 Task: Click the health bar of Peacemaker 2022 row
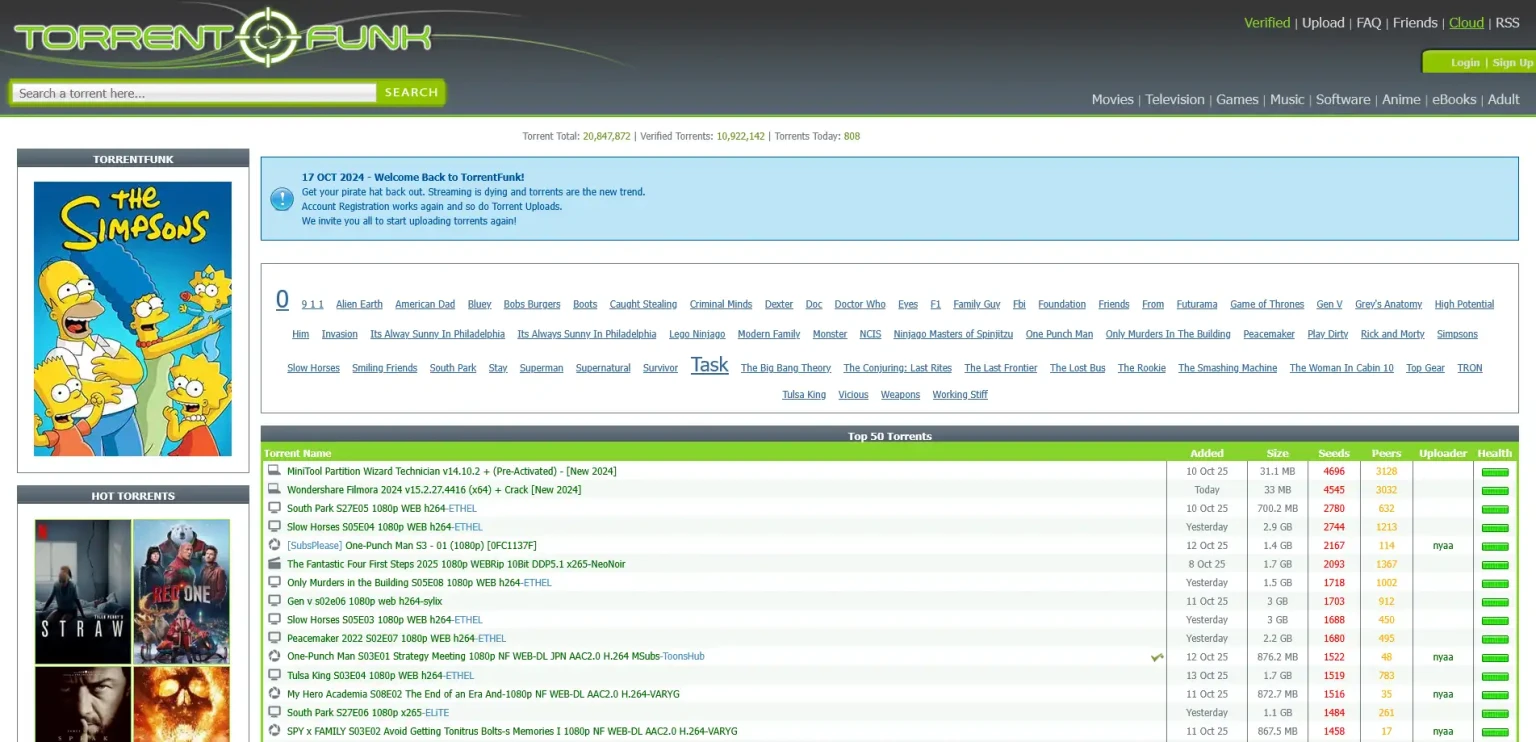[x=1495, y=639]
